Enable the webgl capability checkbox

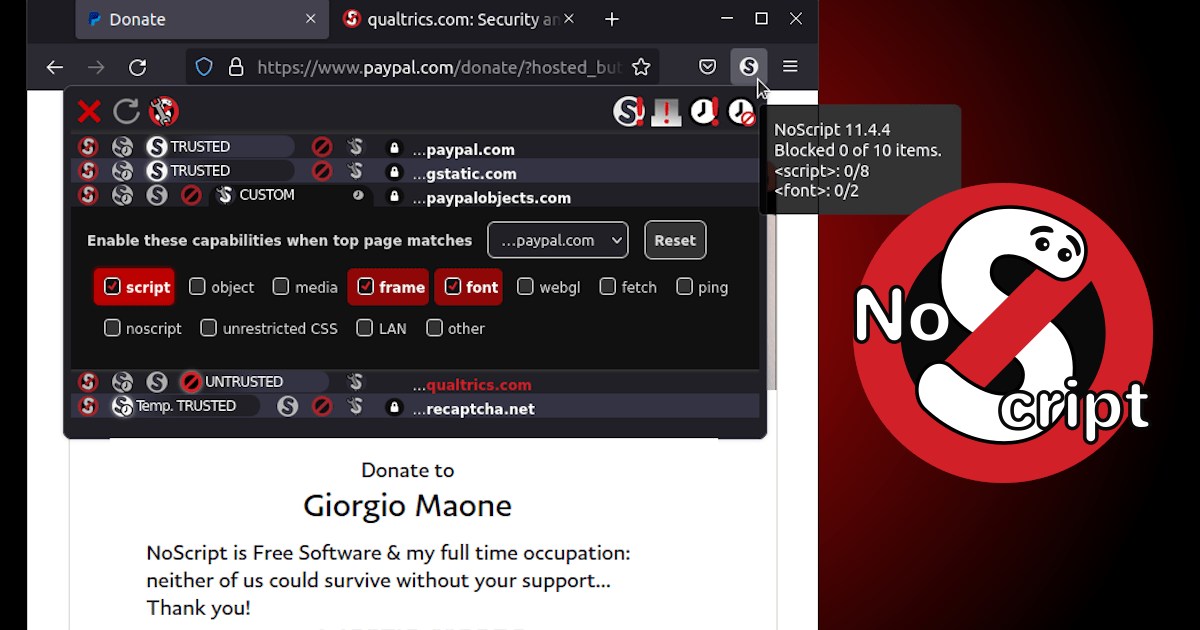tap(525, 286)
